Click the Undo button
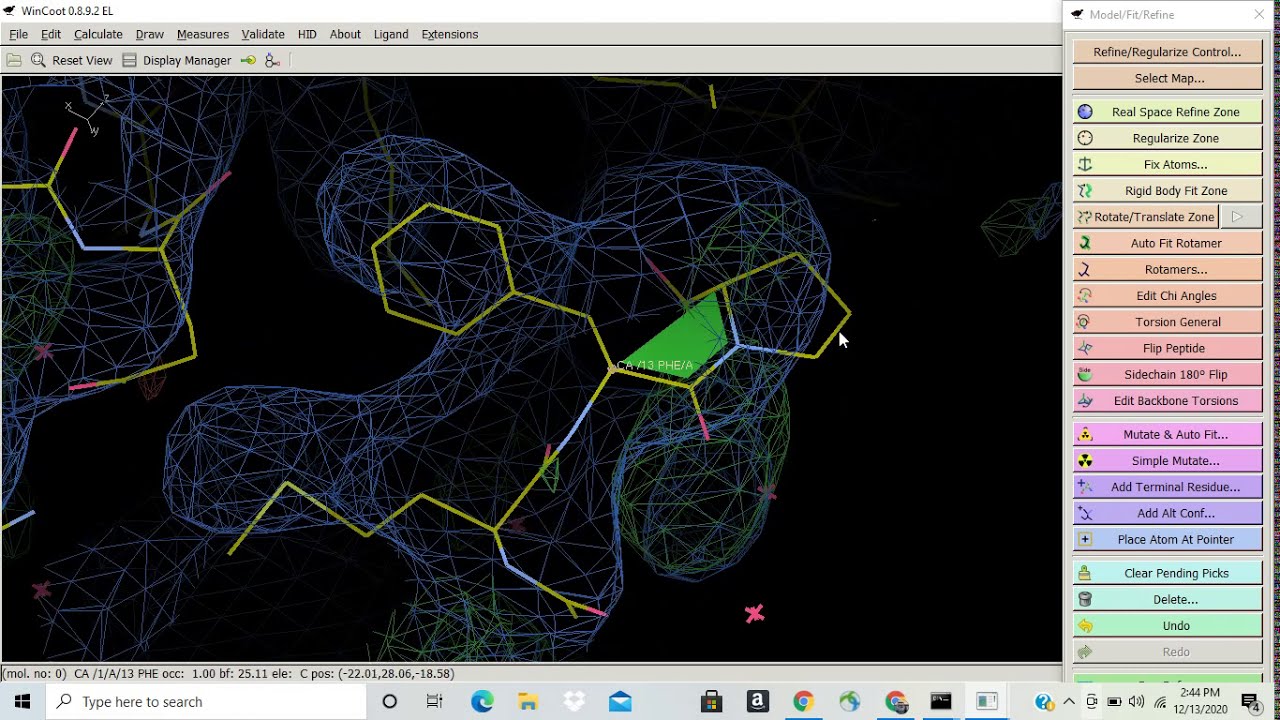Viewport: 1280px width, 720px height. point(1167,626)
